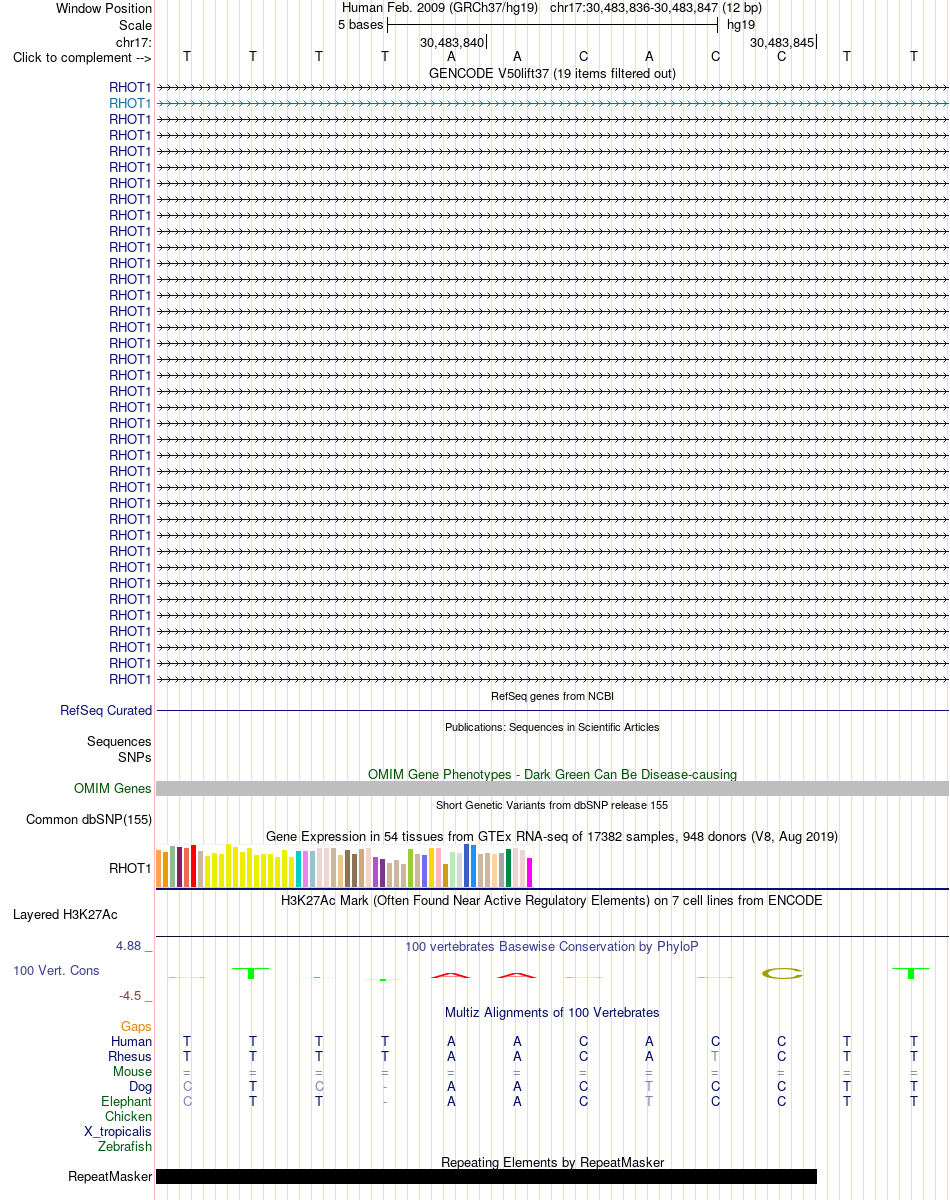Select the Chicken alignment row label
The image size is (950, 1200).
pos(128,1116)
